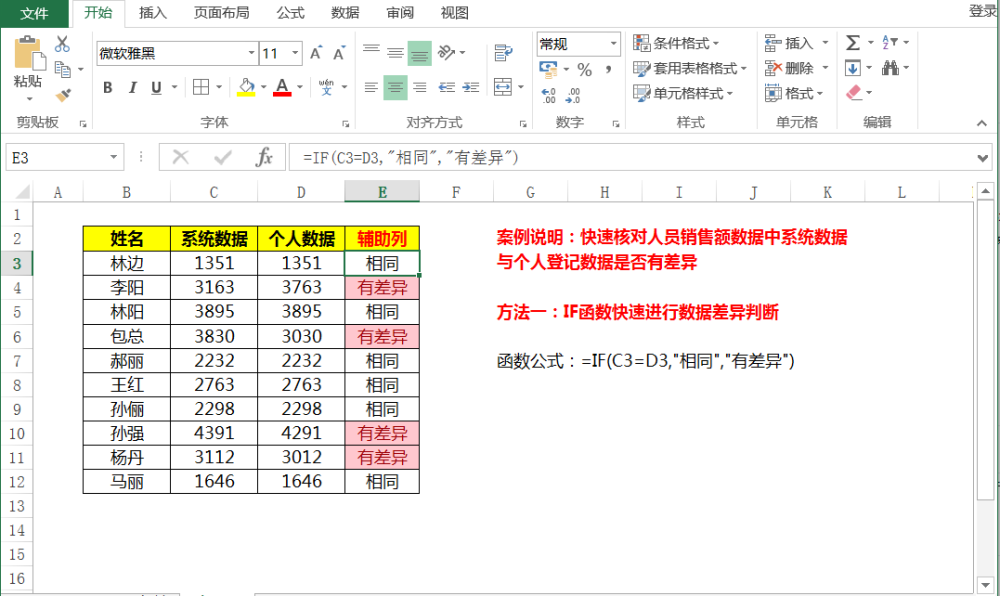Click the Merge and Center icon
Screen dimensions: 1000x596
point(503,87)
